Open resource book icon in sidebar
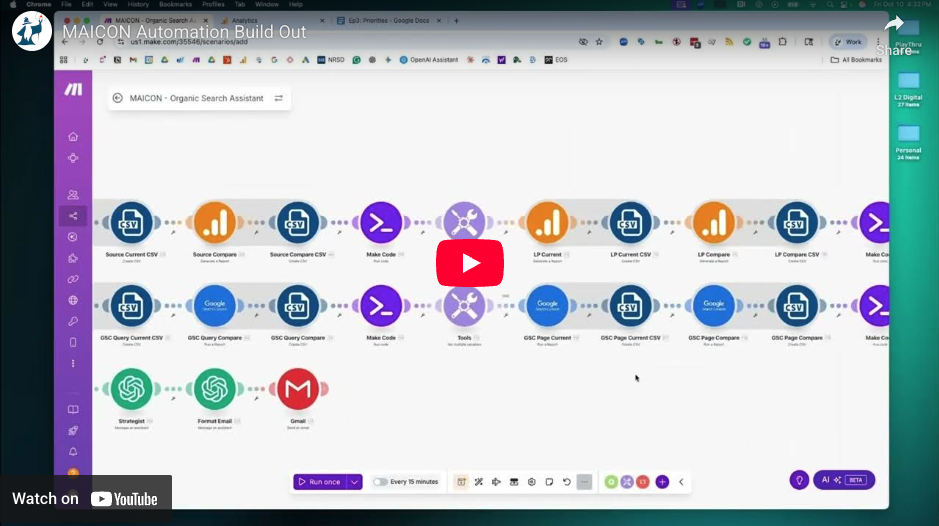The width and height of the screenshot is (939, 526). pos(73,410)
